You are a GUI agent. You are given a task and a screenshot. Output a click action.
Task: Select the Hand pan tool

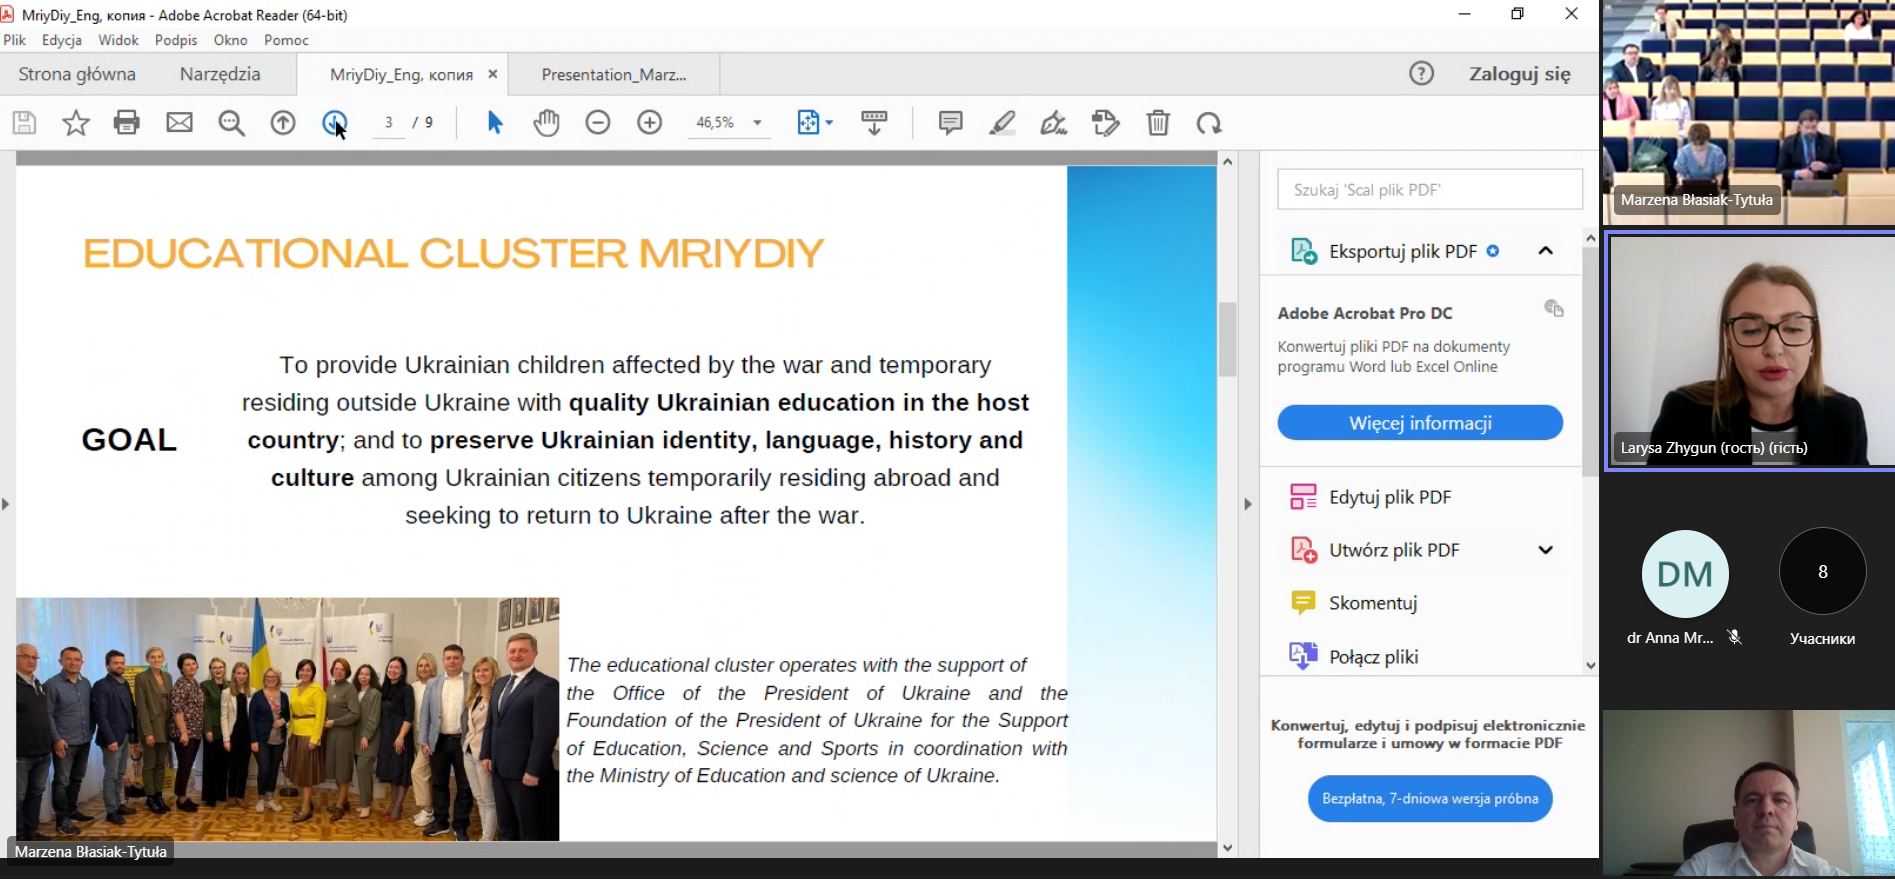coord(546,123)
